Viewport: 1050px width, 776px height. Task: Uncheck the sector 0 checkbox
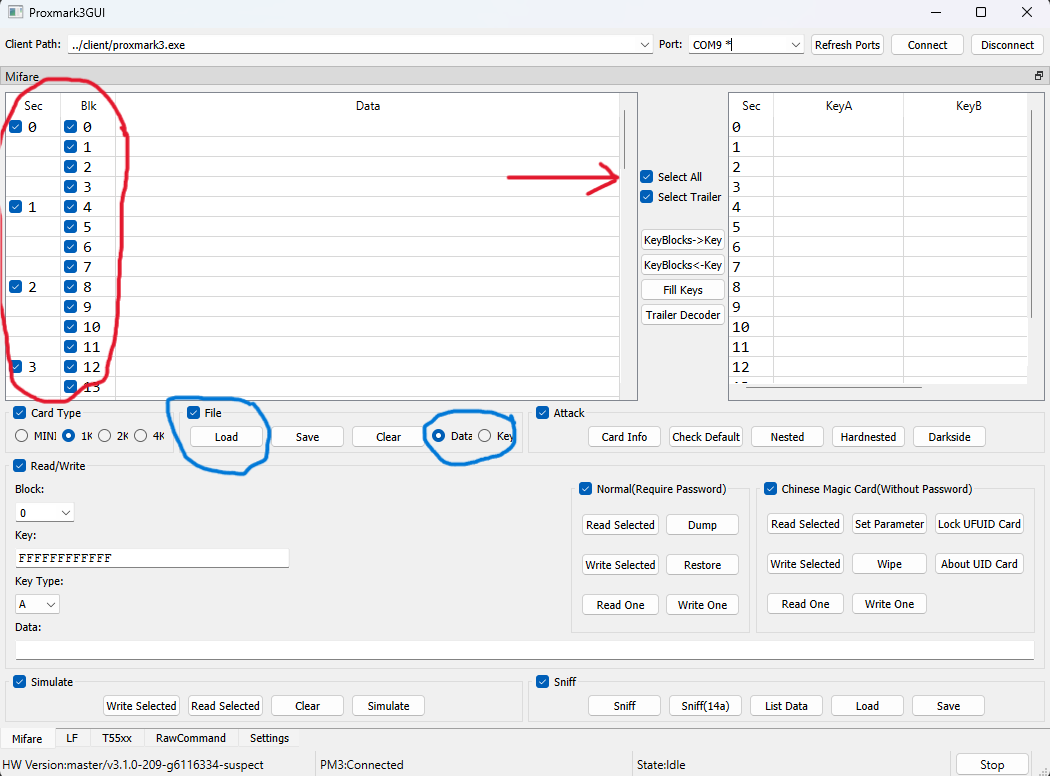click(15, 127)
